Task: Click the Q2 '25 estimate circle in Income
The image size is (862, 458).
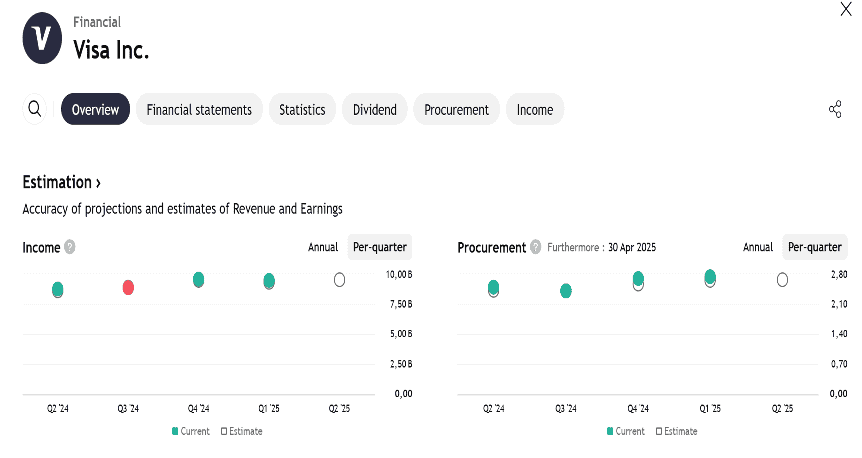Action: pos(339,280)
